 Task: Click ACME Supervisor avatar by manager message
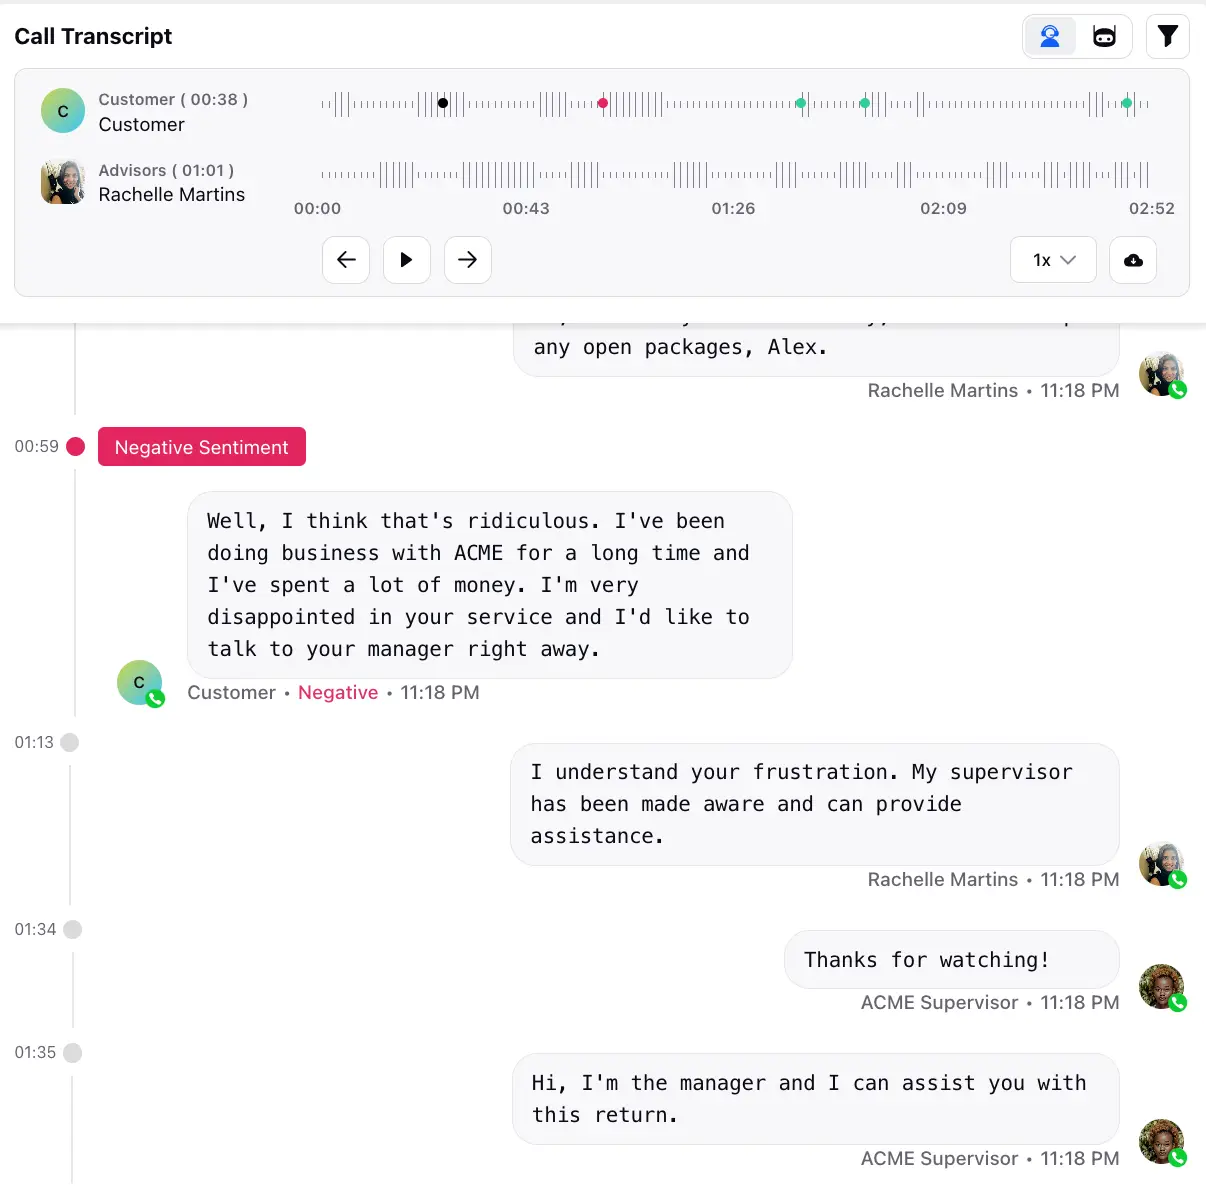click(x=1162, y=1143)
